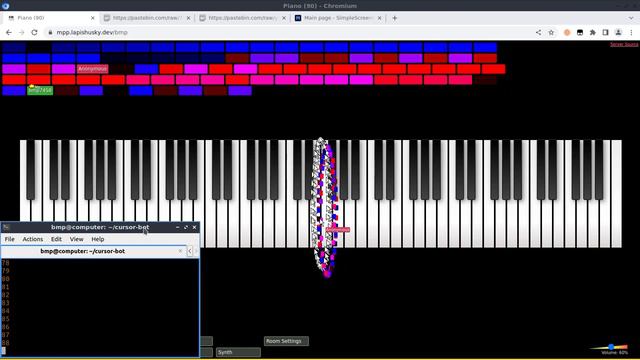Close the Main page - SimpleScreen tab
Screen dimensions: 640x360
379,18
